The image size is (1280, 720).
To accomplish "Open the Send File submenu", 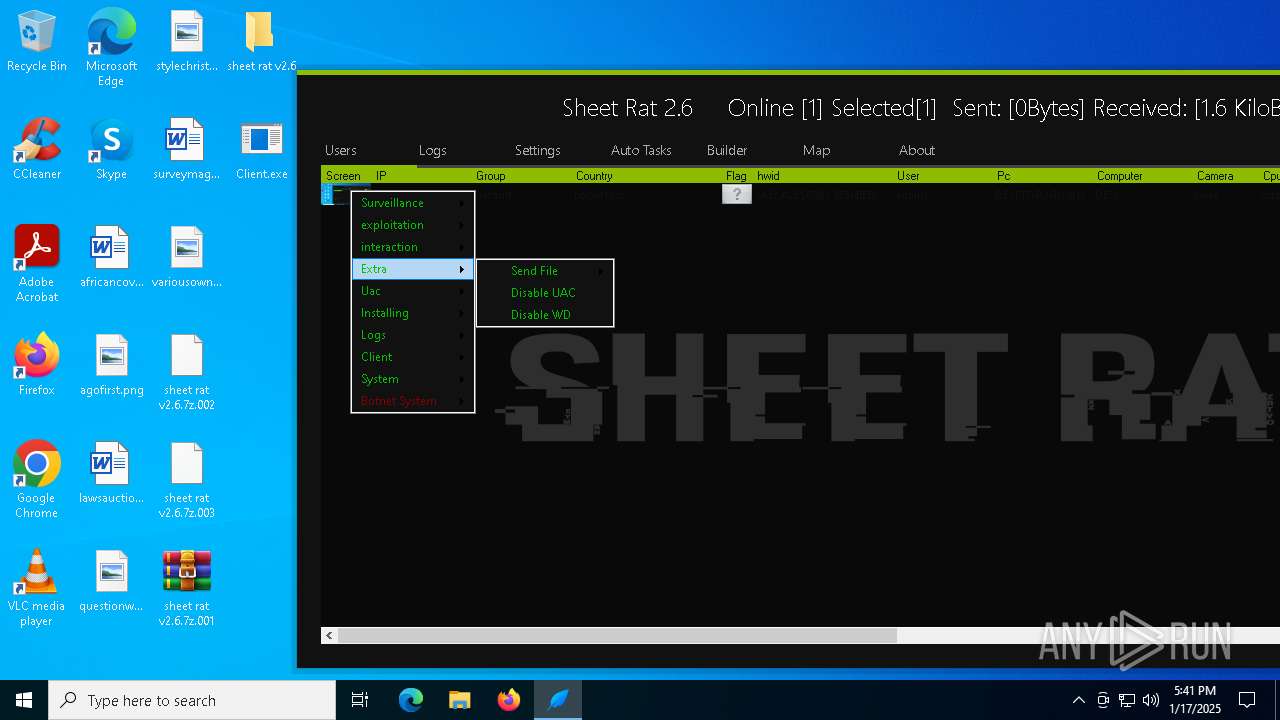I will [x=545, y=271].
